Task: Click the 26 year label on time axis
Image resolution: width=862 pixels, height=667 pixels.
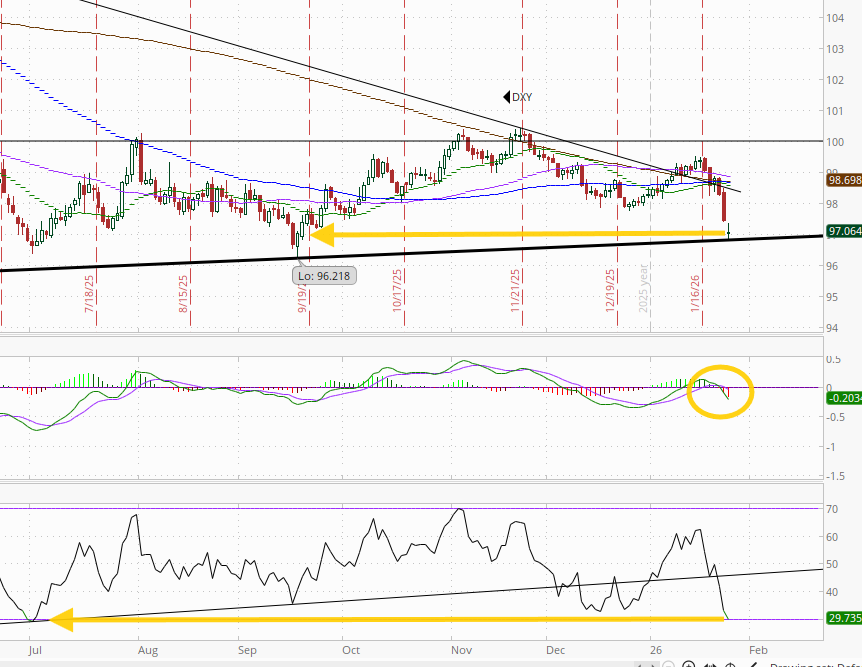Action: pos(656,650)
